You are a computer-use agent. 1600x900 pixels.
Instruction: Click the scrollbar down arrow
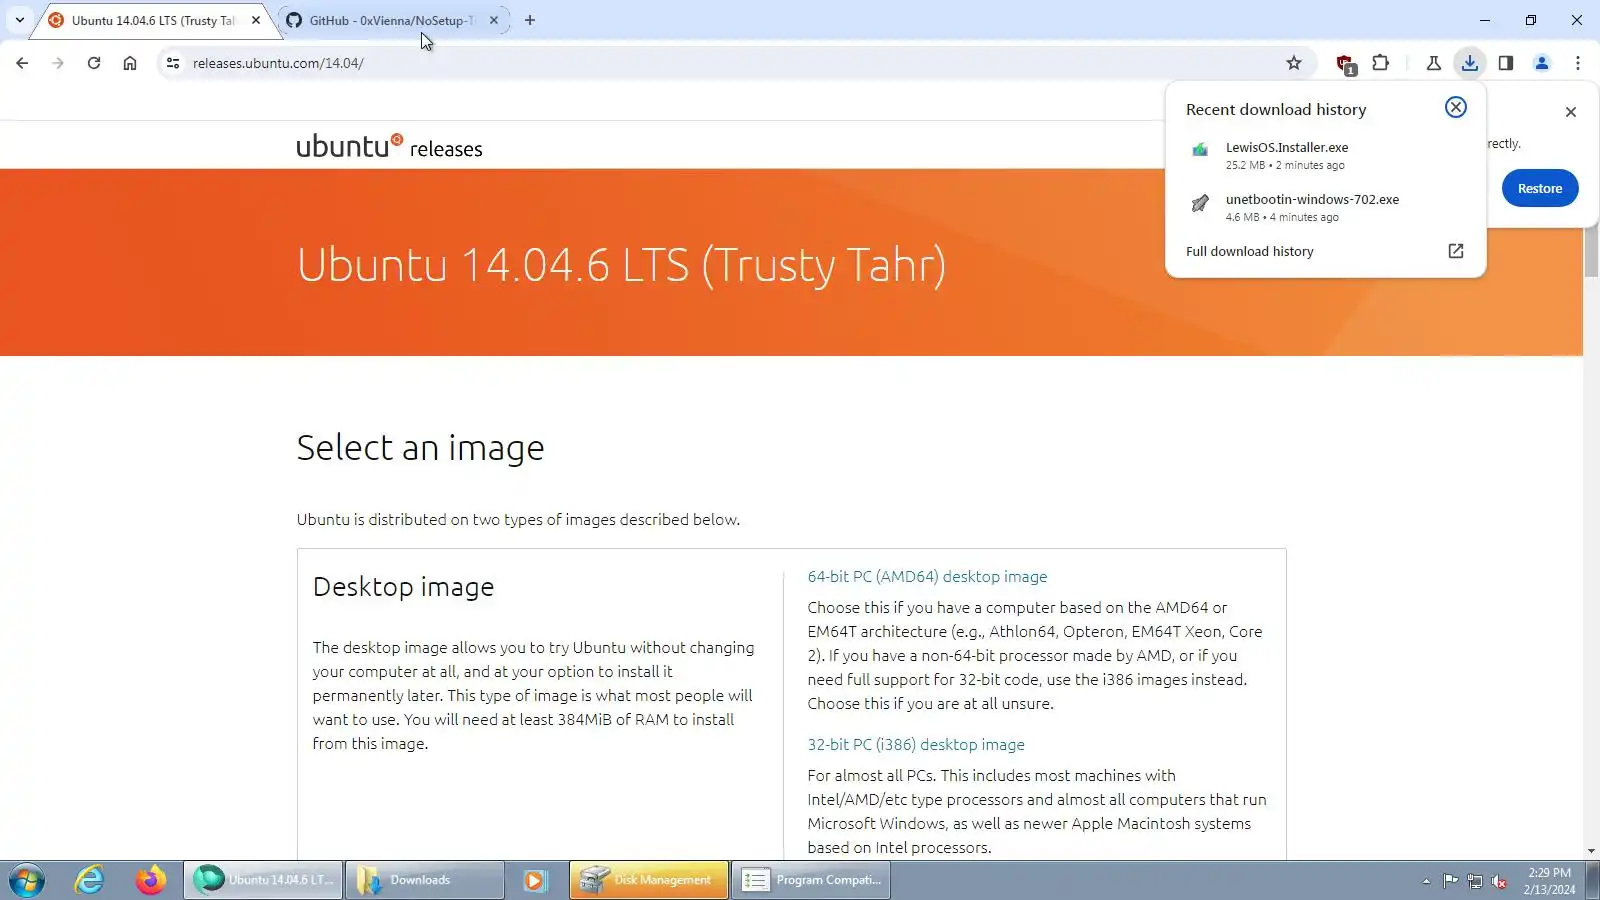click(1591, 851)
